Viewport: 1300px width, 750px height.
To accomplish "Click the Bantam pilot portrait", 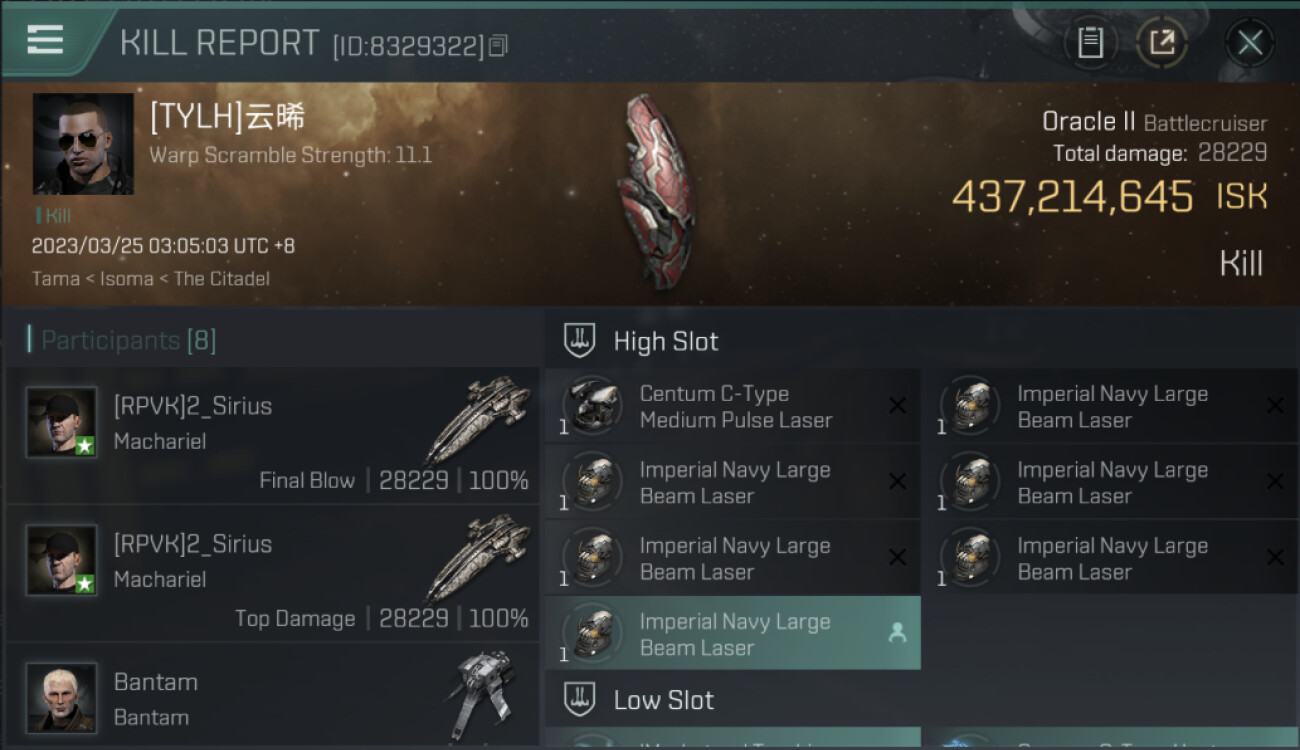I will point(62,697).
